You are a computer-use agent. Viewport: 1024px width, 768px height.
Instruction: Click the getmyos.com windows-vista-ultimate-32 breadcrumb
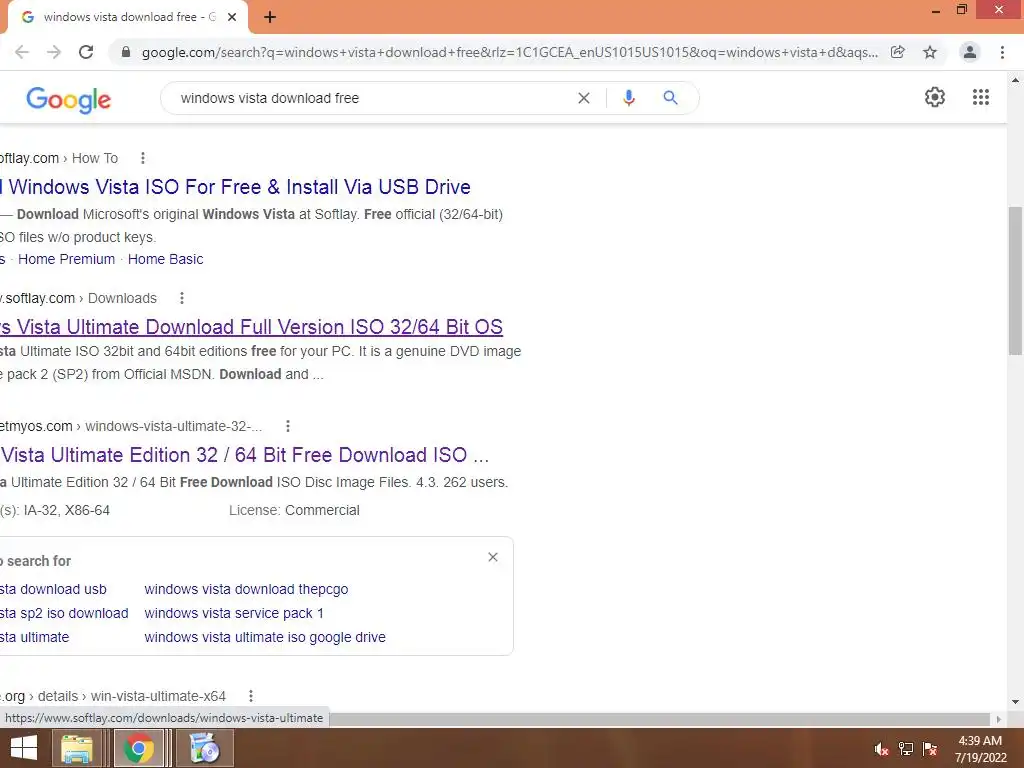(131, 426)
